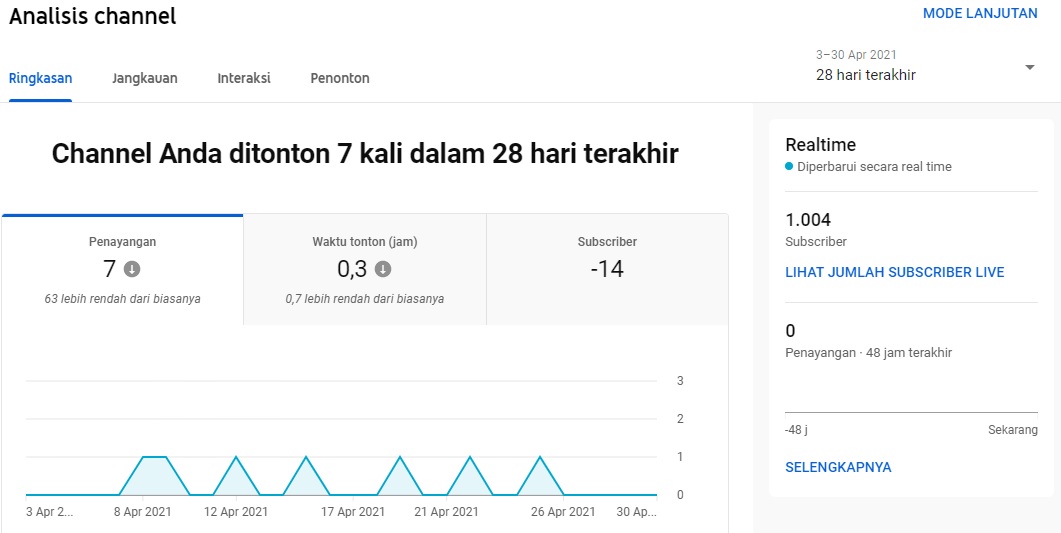Click the '0,7 lebih rendah dari biasanya' text
This screenshot has width=1061, height=533.
(365, 298)
